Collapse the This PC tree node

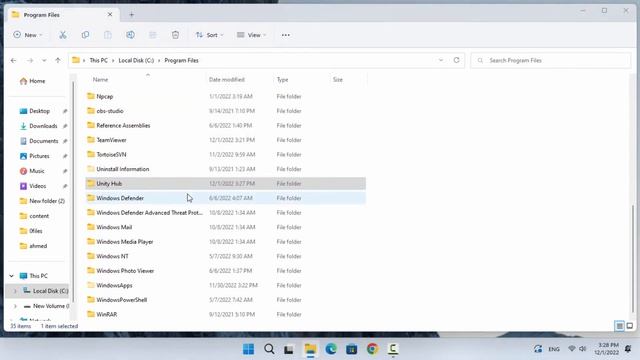[x=11, y=276]
